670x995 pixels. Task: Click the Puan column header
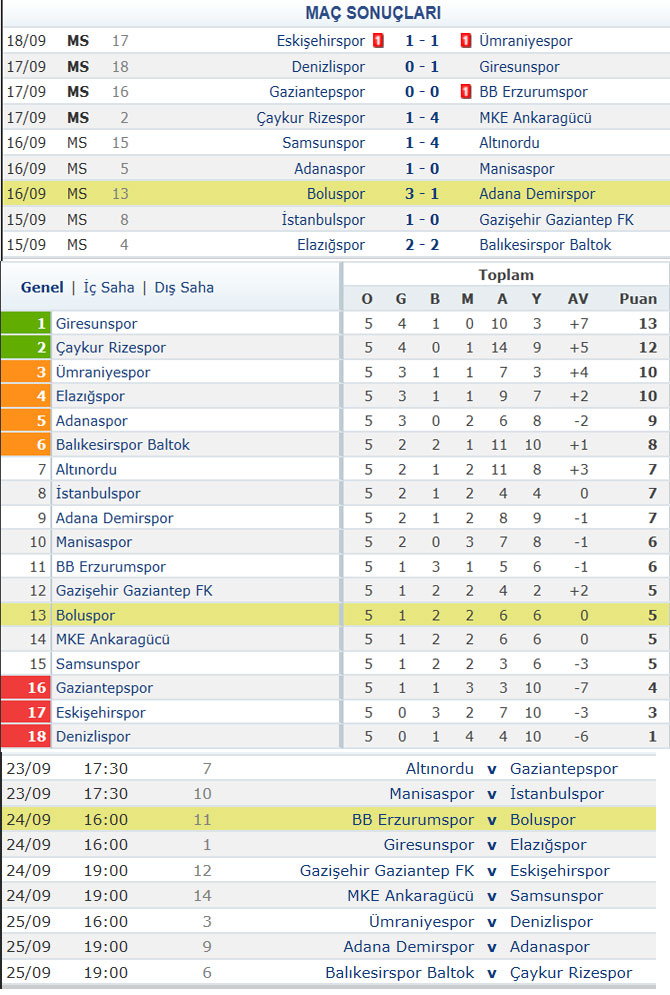638,299
